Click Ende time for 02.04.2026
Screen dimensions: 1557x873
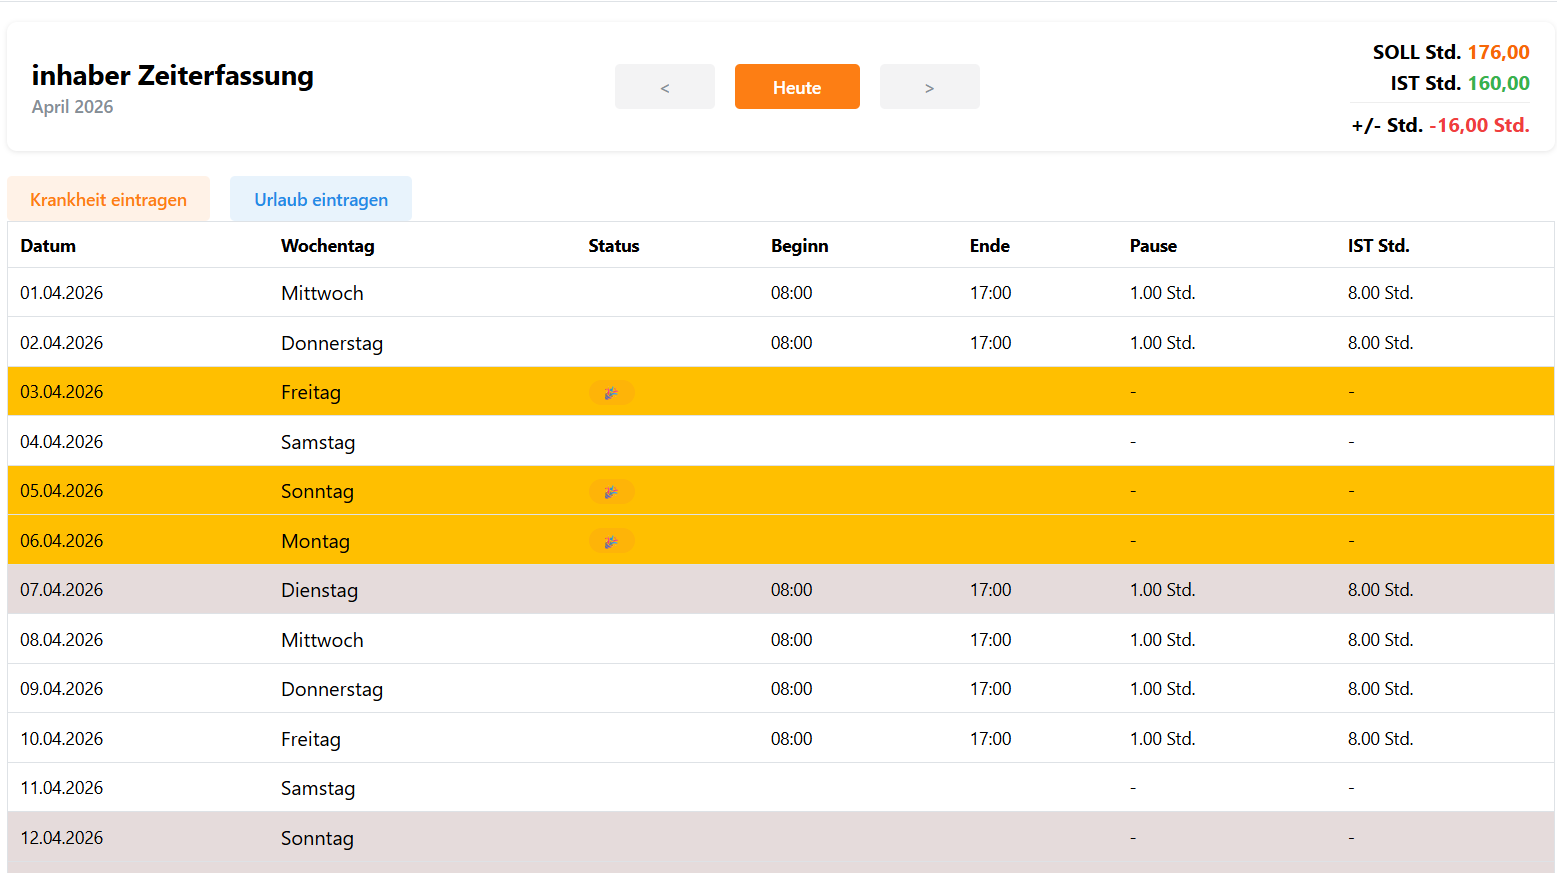pos(990,343)
